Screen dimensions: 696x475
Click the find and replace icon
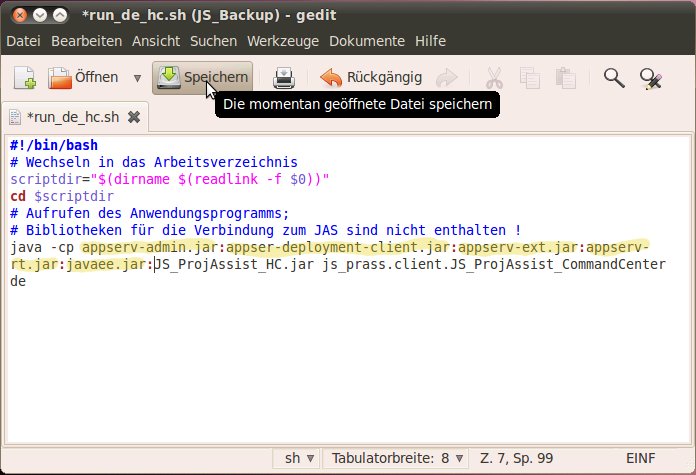tap(651, 78)
